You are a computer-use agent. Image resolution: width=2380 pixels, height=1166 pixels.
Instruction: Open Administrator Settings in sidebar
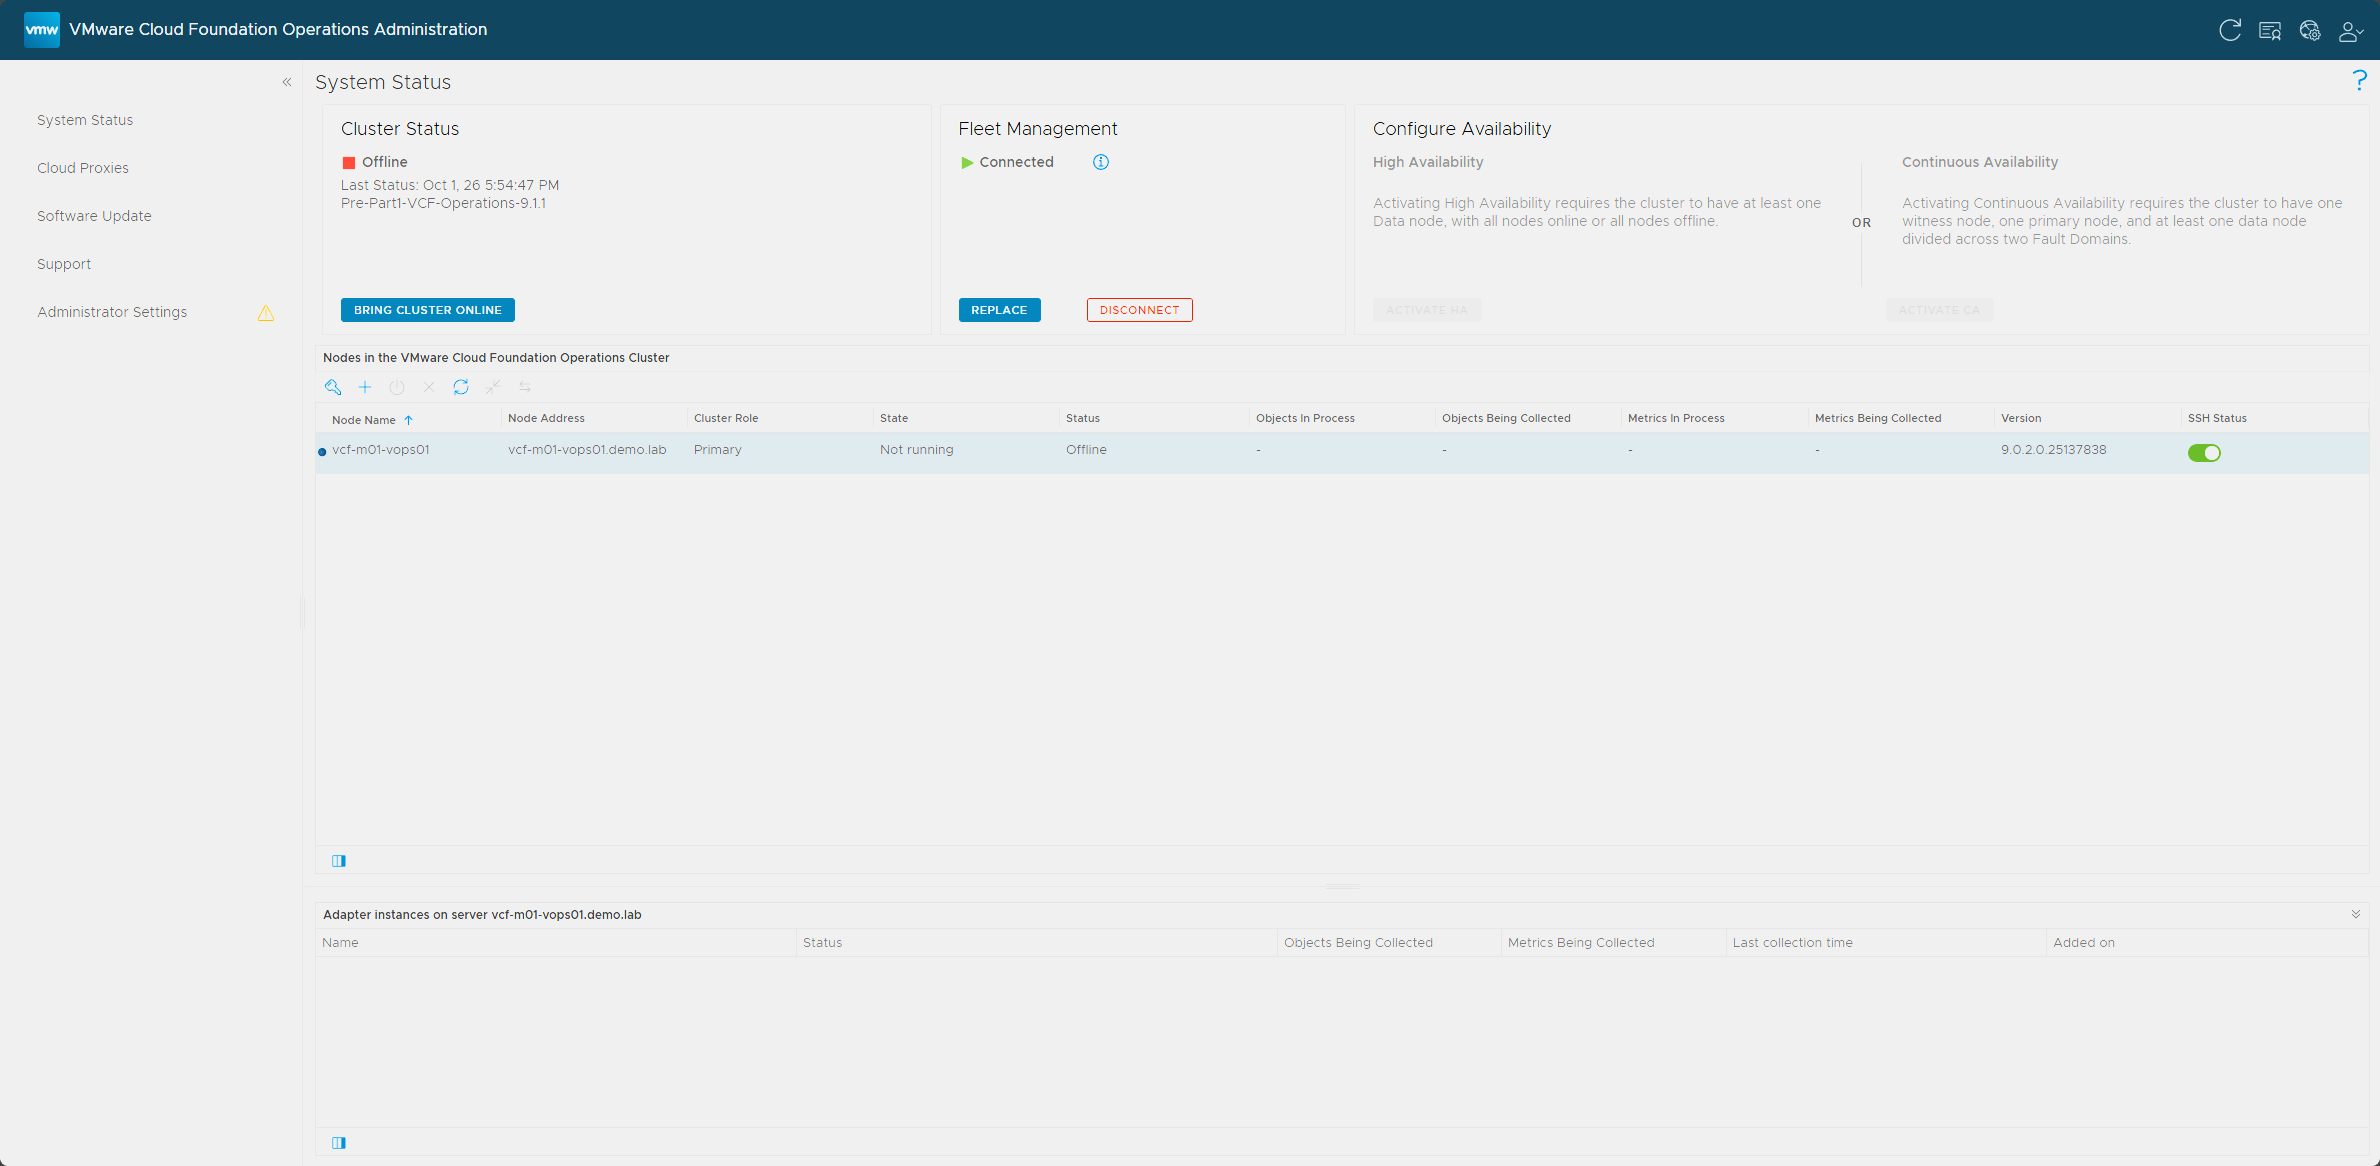pos(112,312)
